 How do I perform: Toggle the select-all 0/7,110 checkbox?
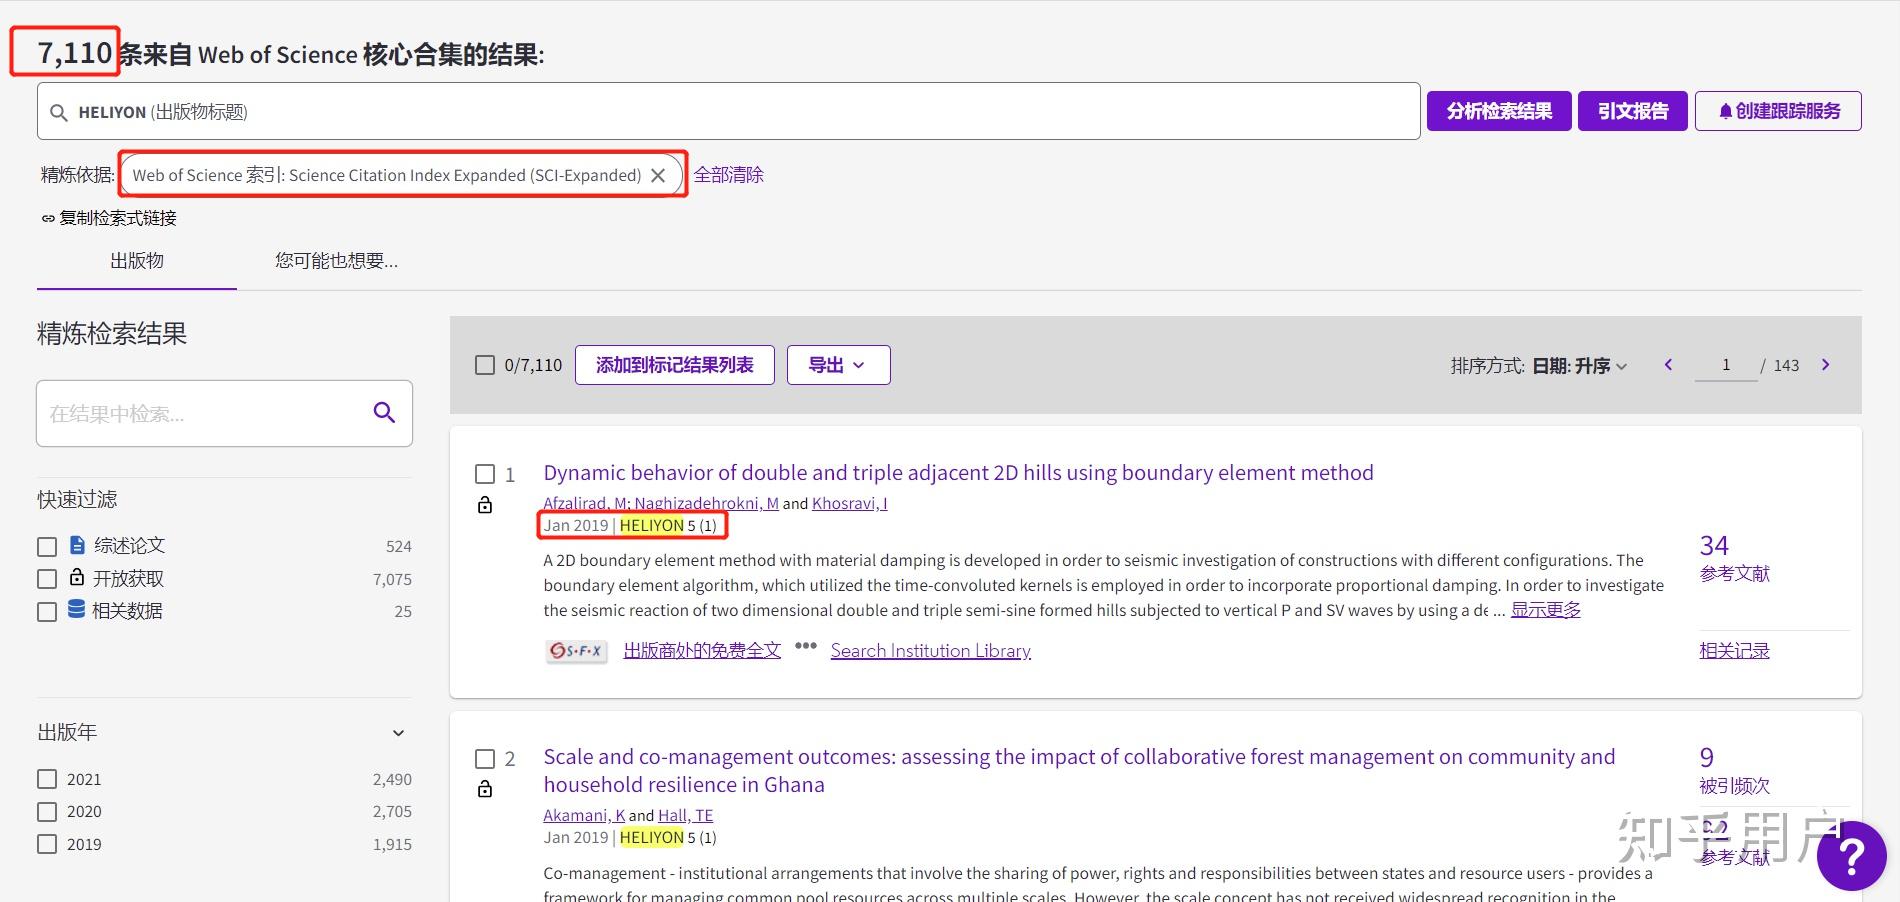(485, 365)
